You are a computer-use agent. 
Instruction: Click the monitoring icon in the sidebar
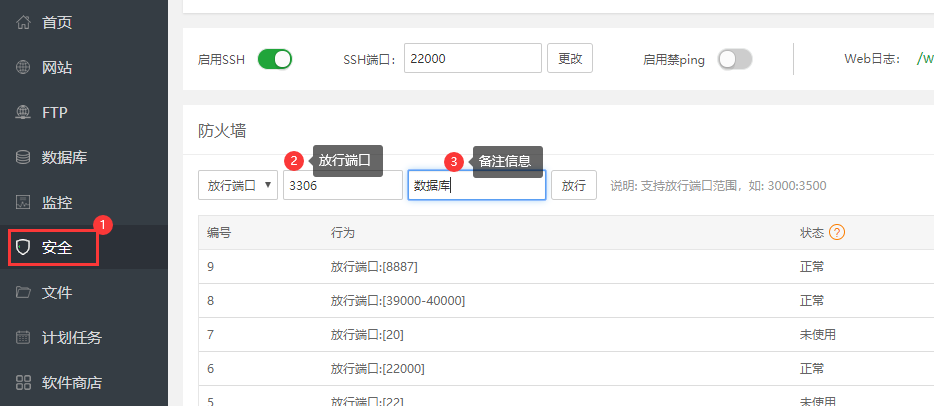tap(23, 203)
